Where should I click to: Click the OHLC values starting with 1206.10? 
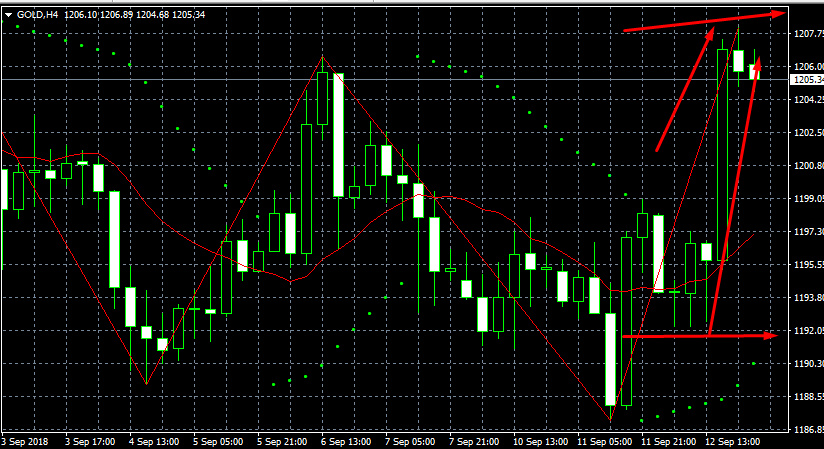click(x=135, y=15)
